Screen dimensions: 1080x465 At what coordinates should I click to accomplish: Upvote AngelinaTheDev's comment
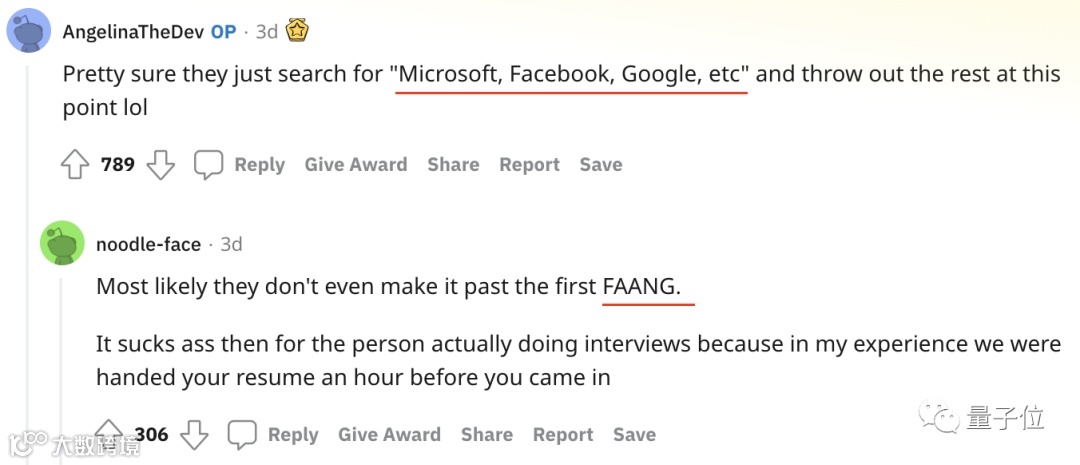coord(75,165)
